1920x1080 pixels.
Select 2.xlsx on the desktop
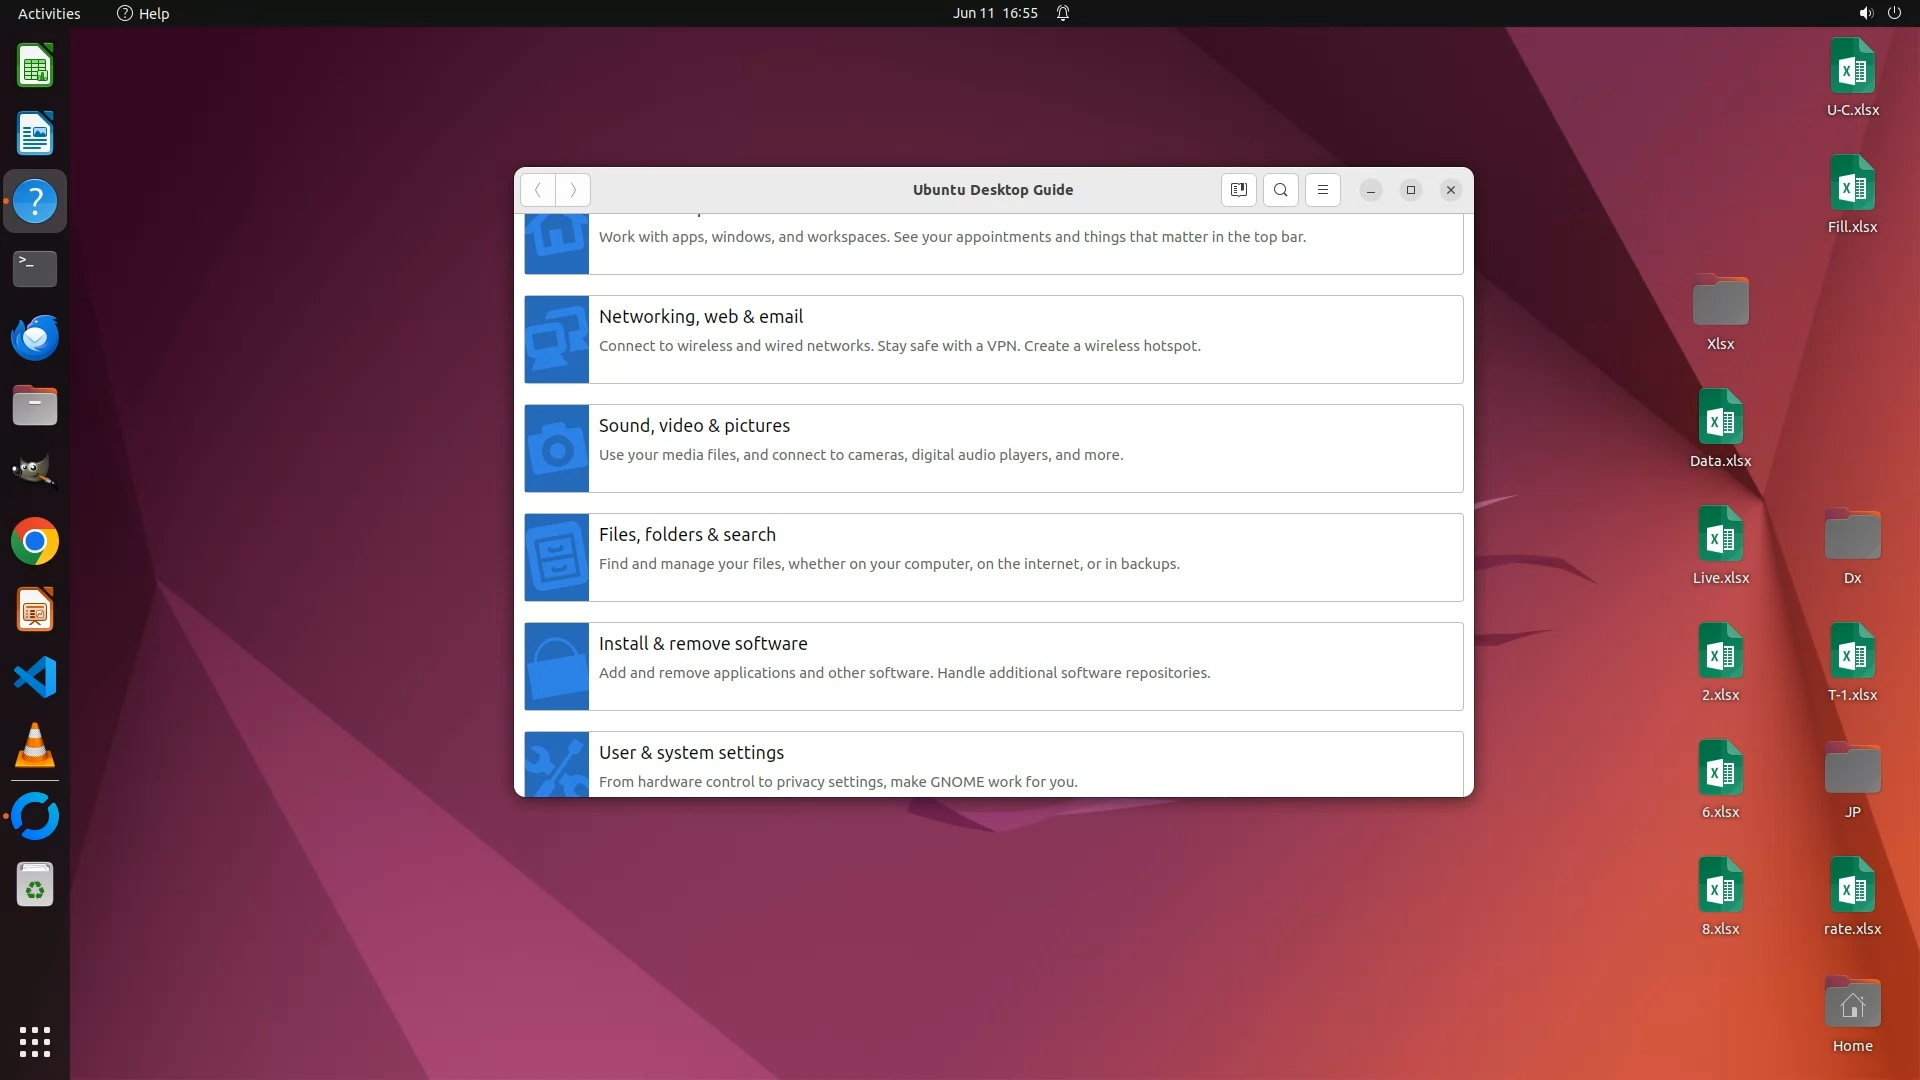click(x=1721, y=663)
